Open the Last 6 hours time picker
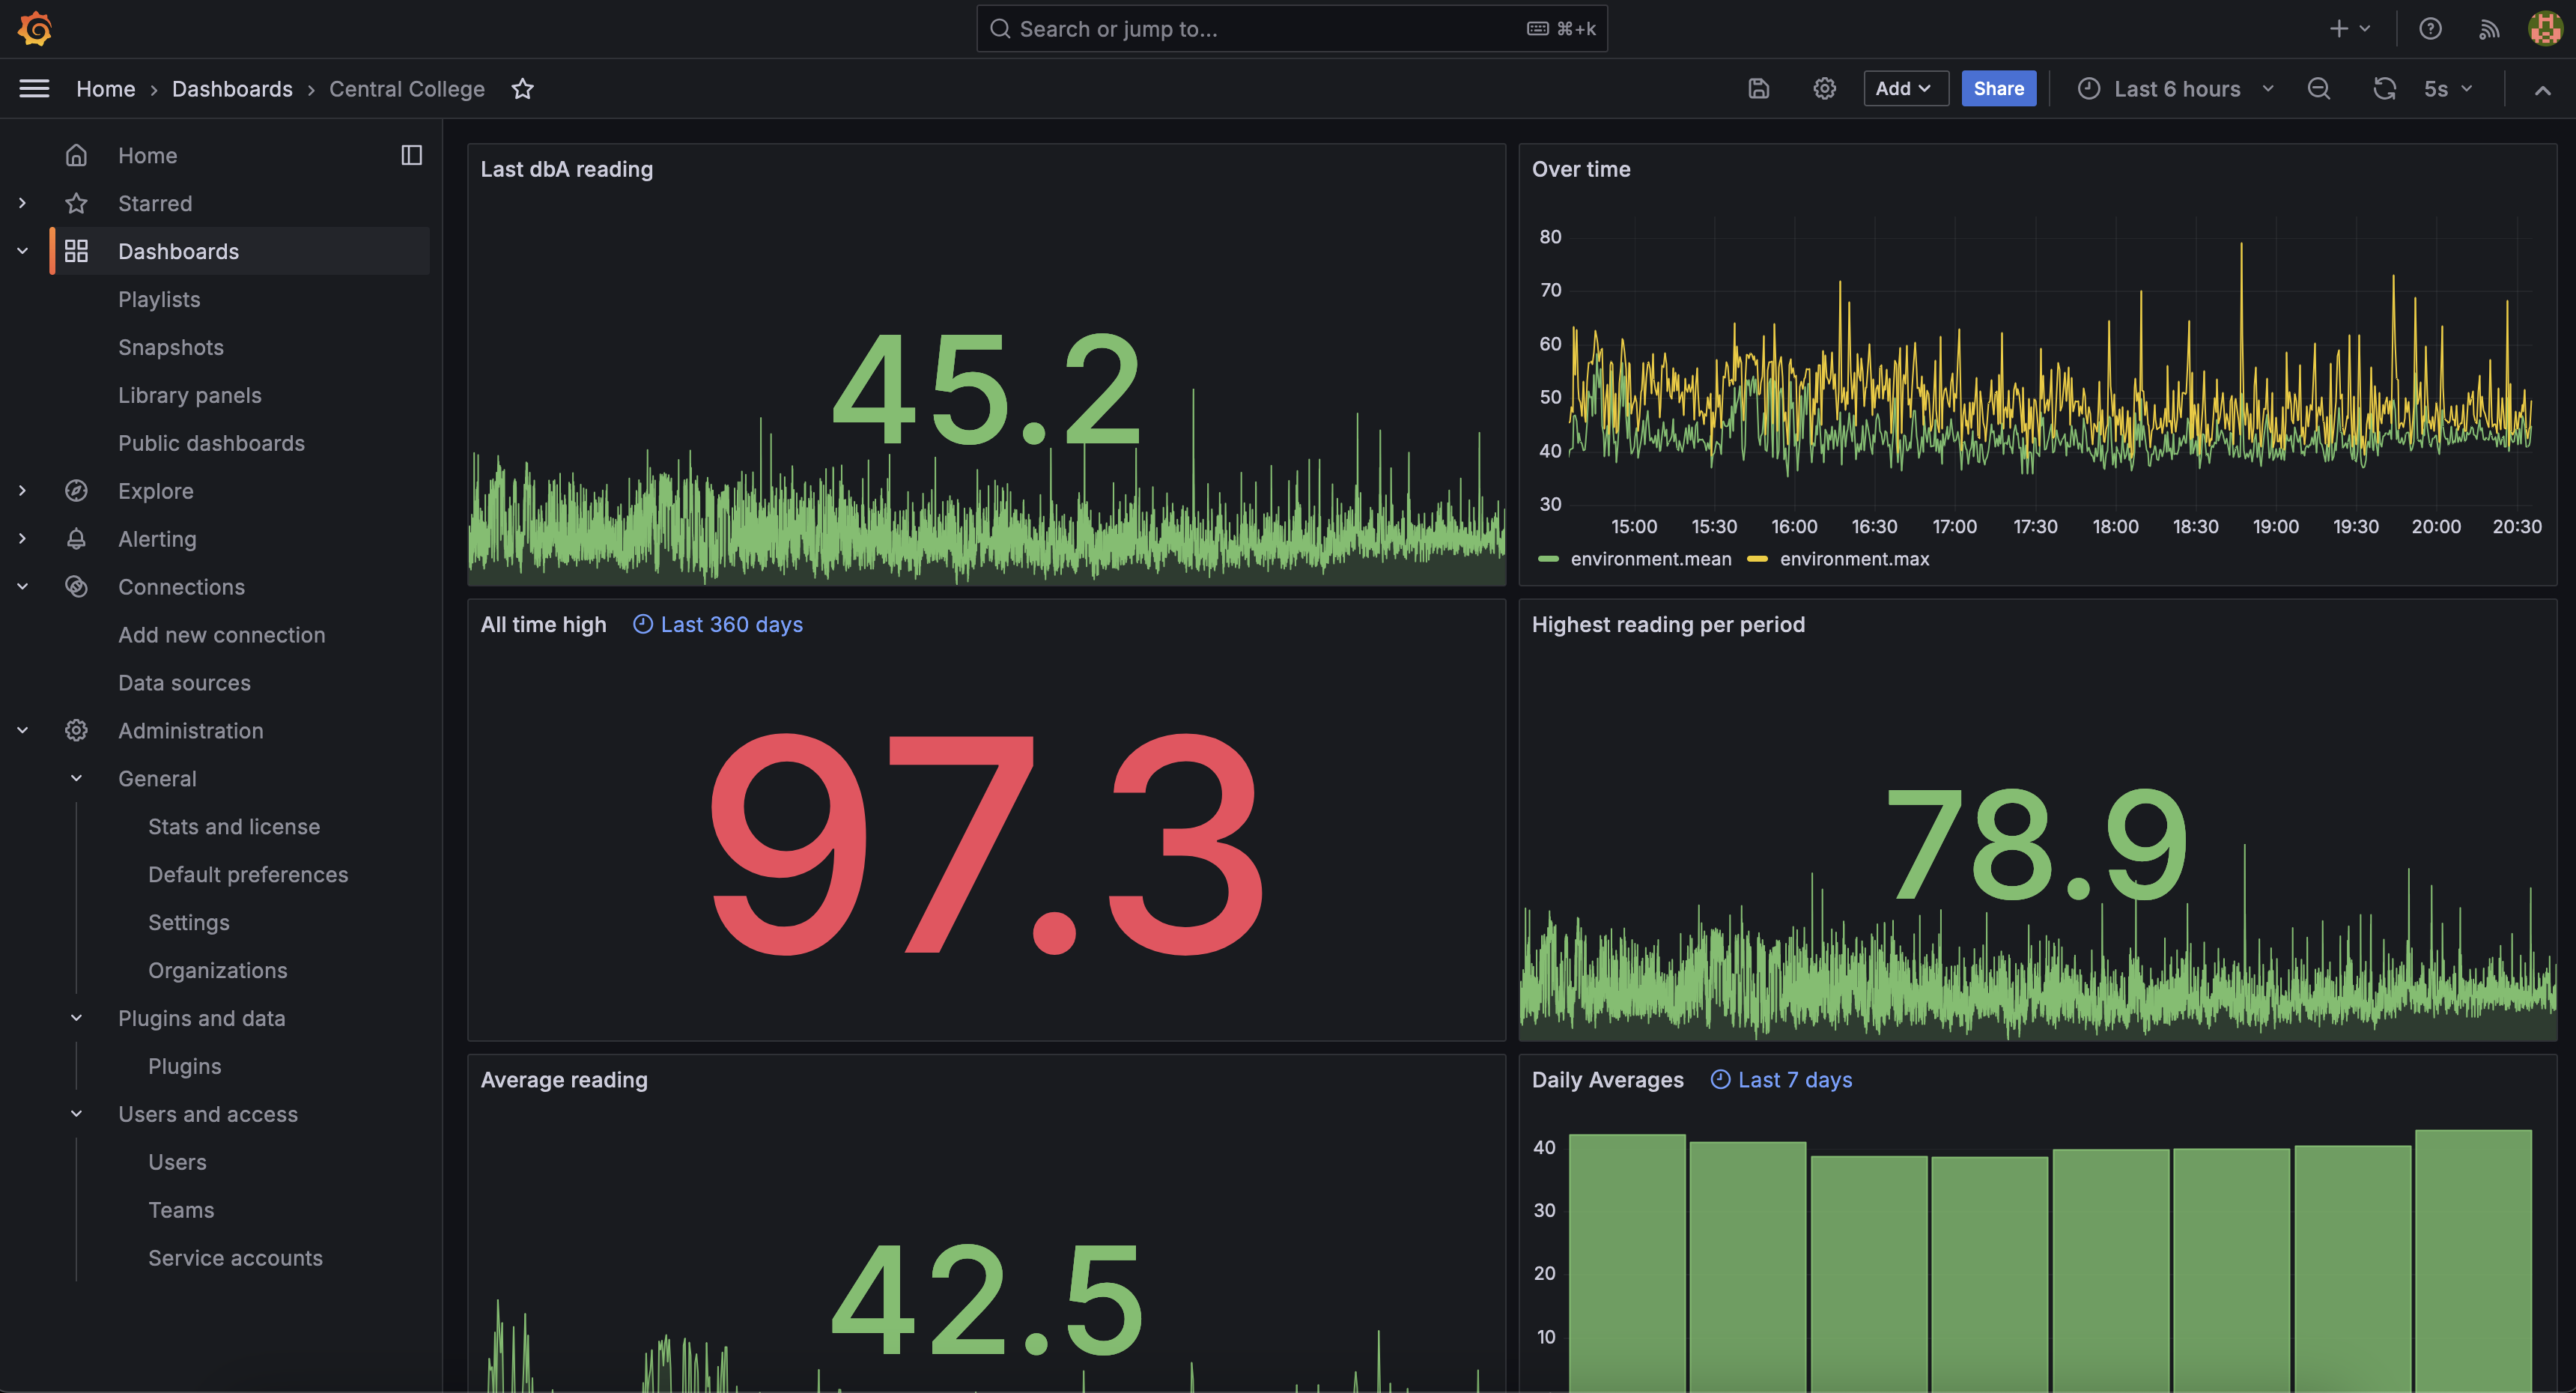 [2176, 88]
